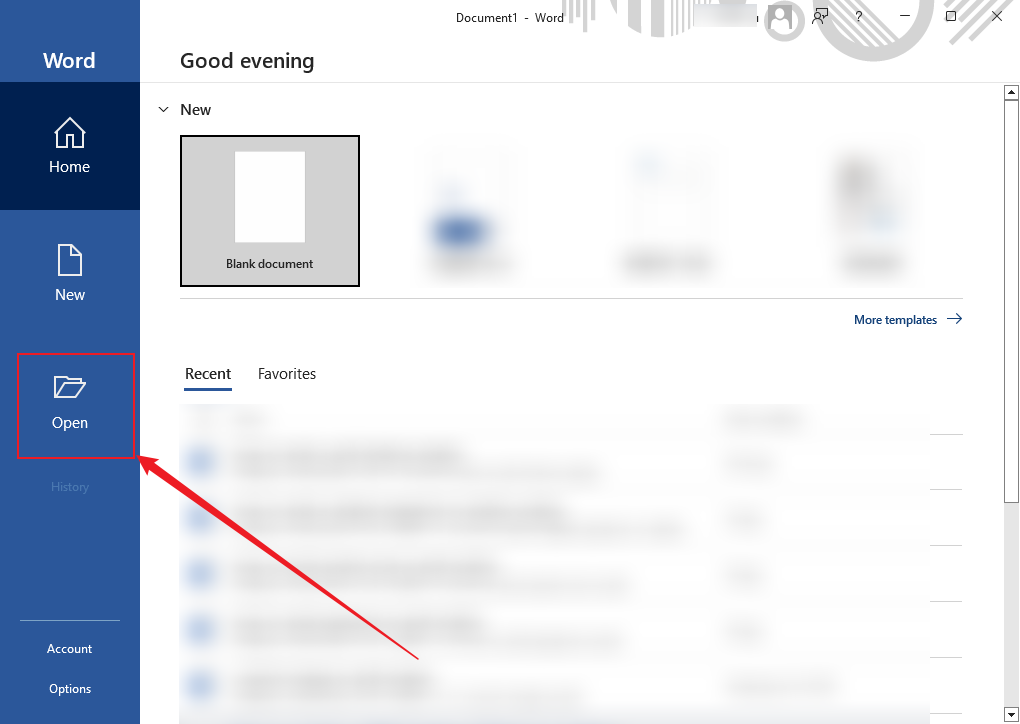Viewport: 1020px width, 724px height.
Task: Open Account settings from the sidebar
Action: click(x=69, y=648)
